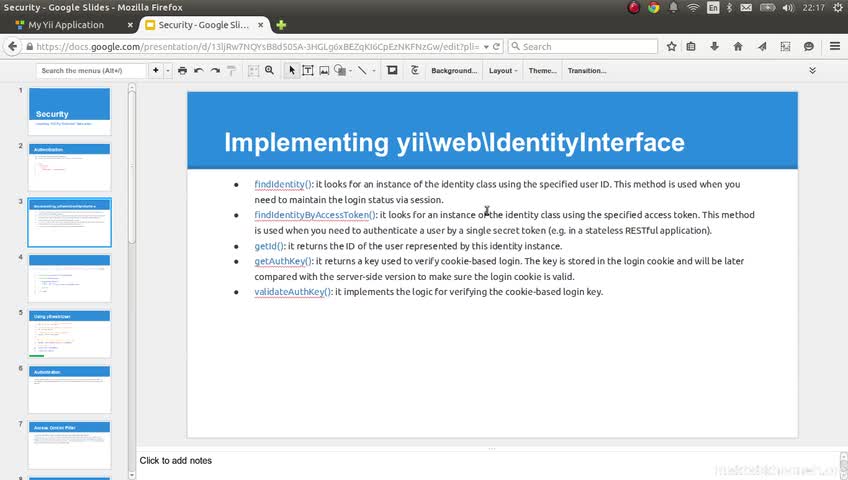Click the print icon
The height and width of the screenshot is (480, 848).
point(182,70)
